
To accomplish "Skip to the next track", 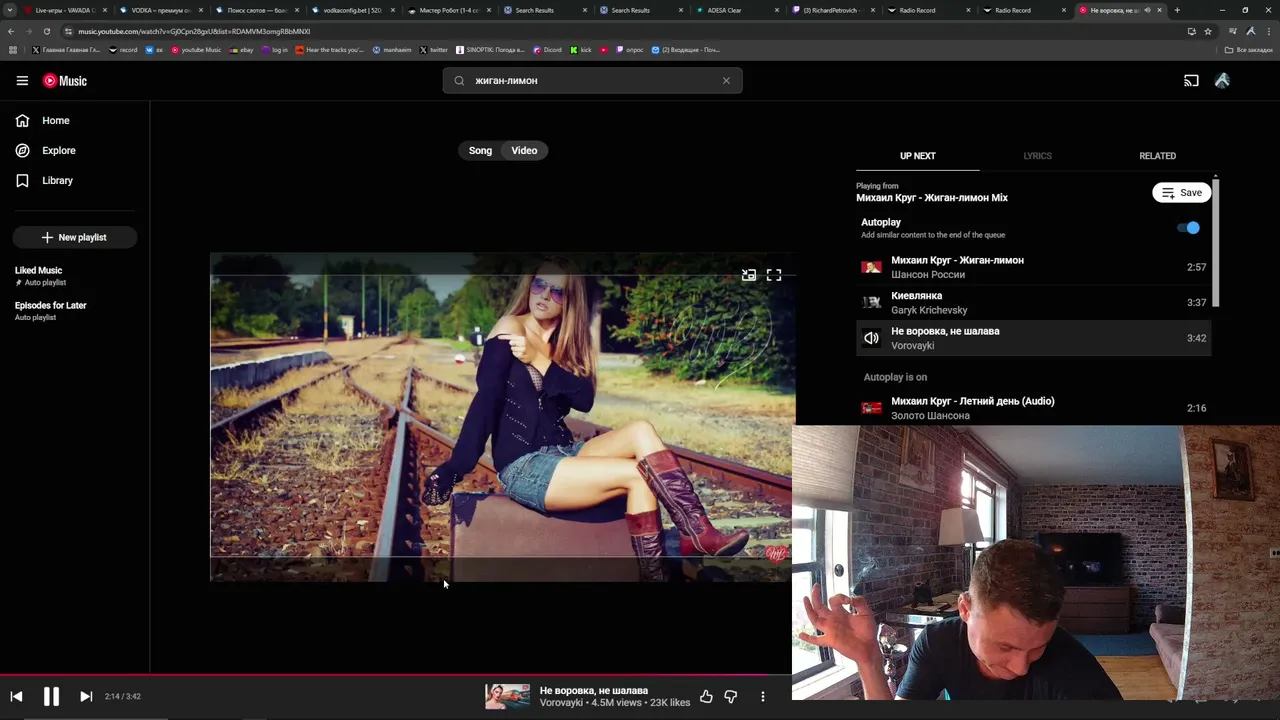I will [x=86, y=697].
